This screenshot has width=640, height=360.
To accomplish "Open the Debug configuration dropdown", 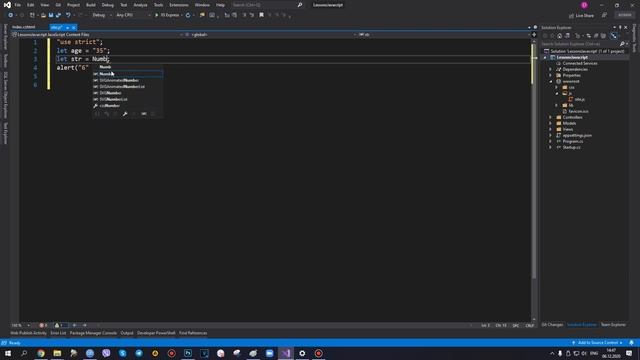I will coord(101,15).
